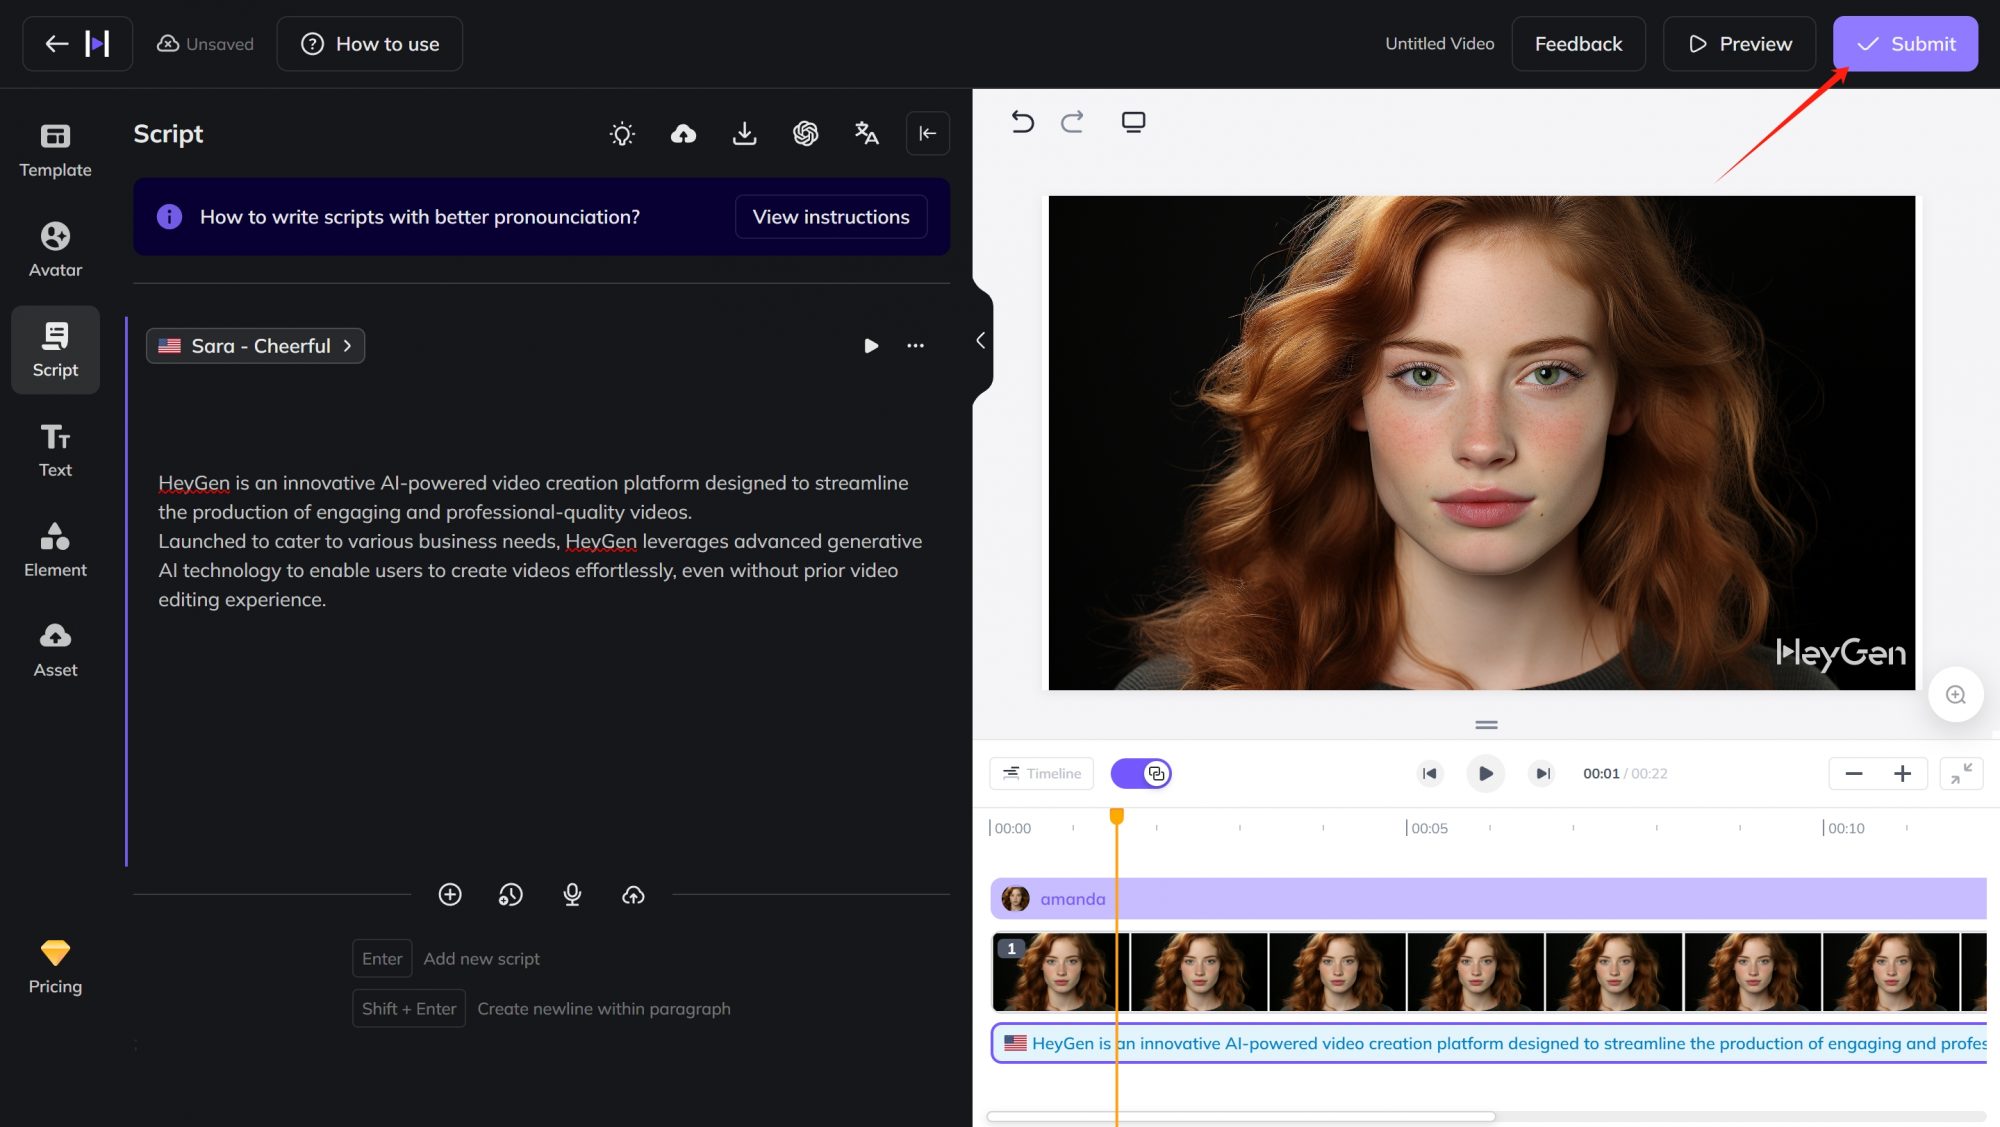Record audio with the microphone icon

[572, 895]
